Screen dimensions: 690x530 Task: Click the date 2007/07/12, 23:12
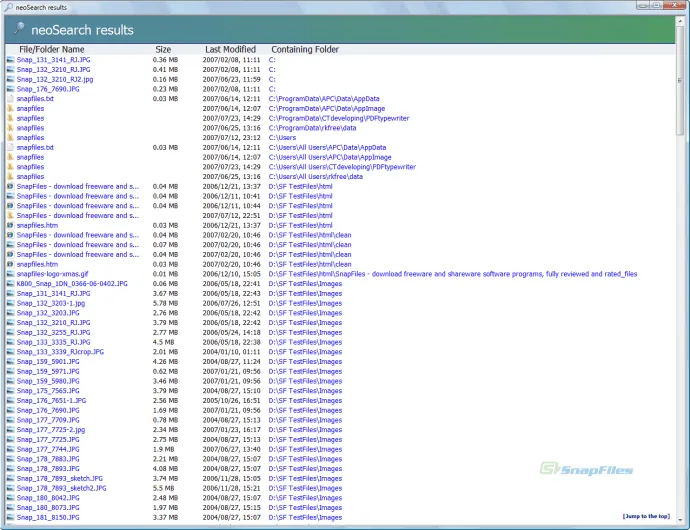click(231, 137)
